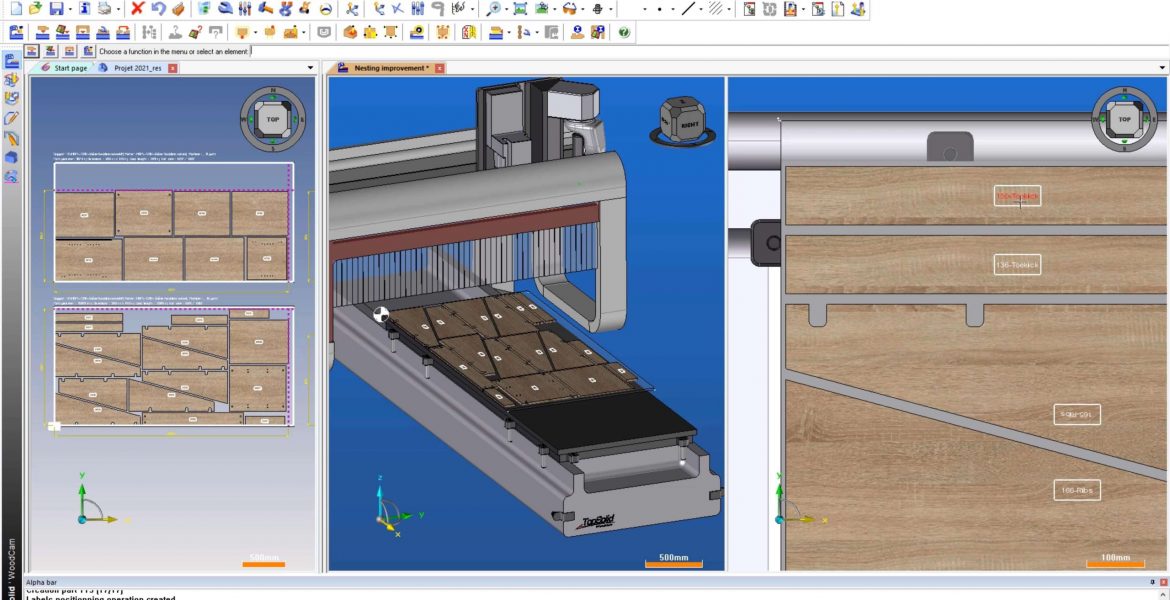
Task: Select the magnifier Zoom tool
Action: (493, 9)
